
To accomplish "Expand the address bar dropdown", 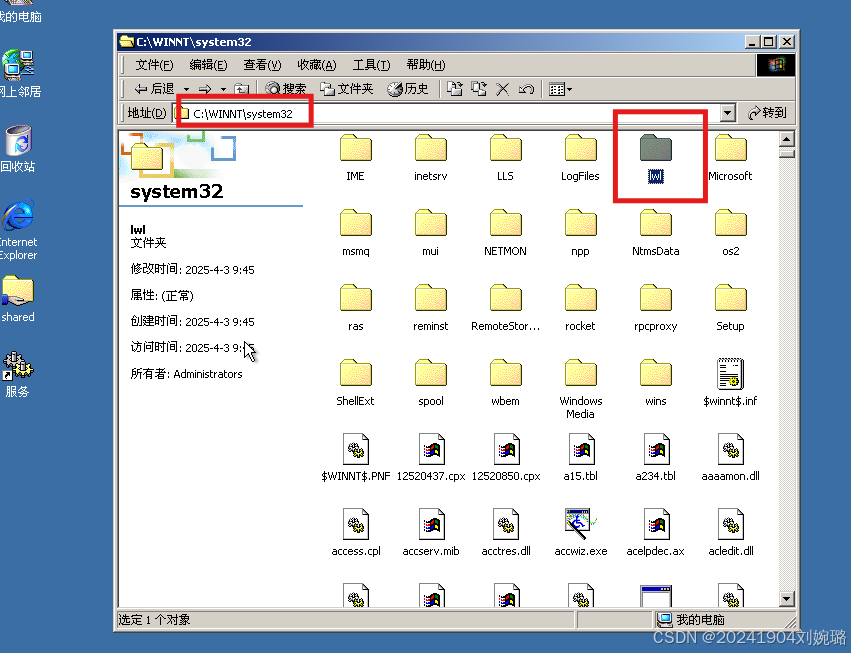I will [728, 113].
